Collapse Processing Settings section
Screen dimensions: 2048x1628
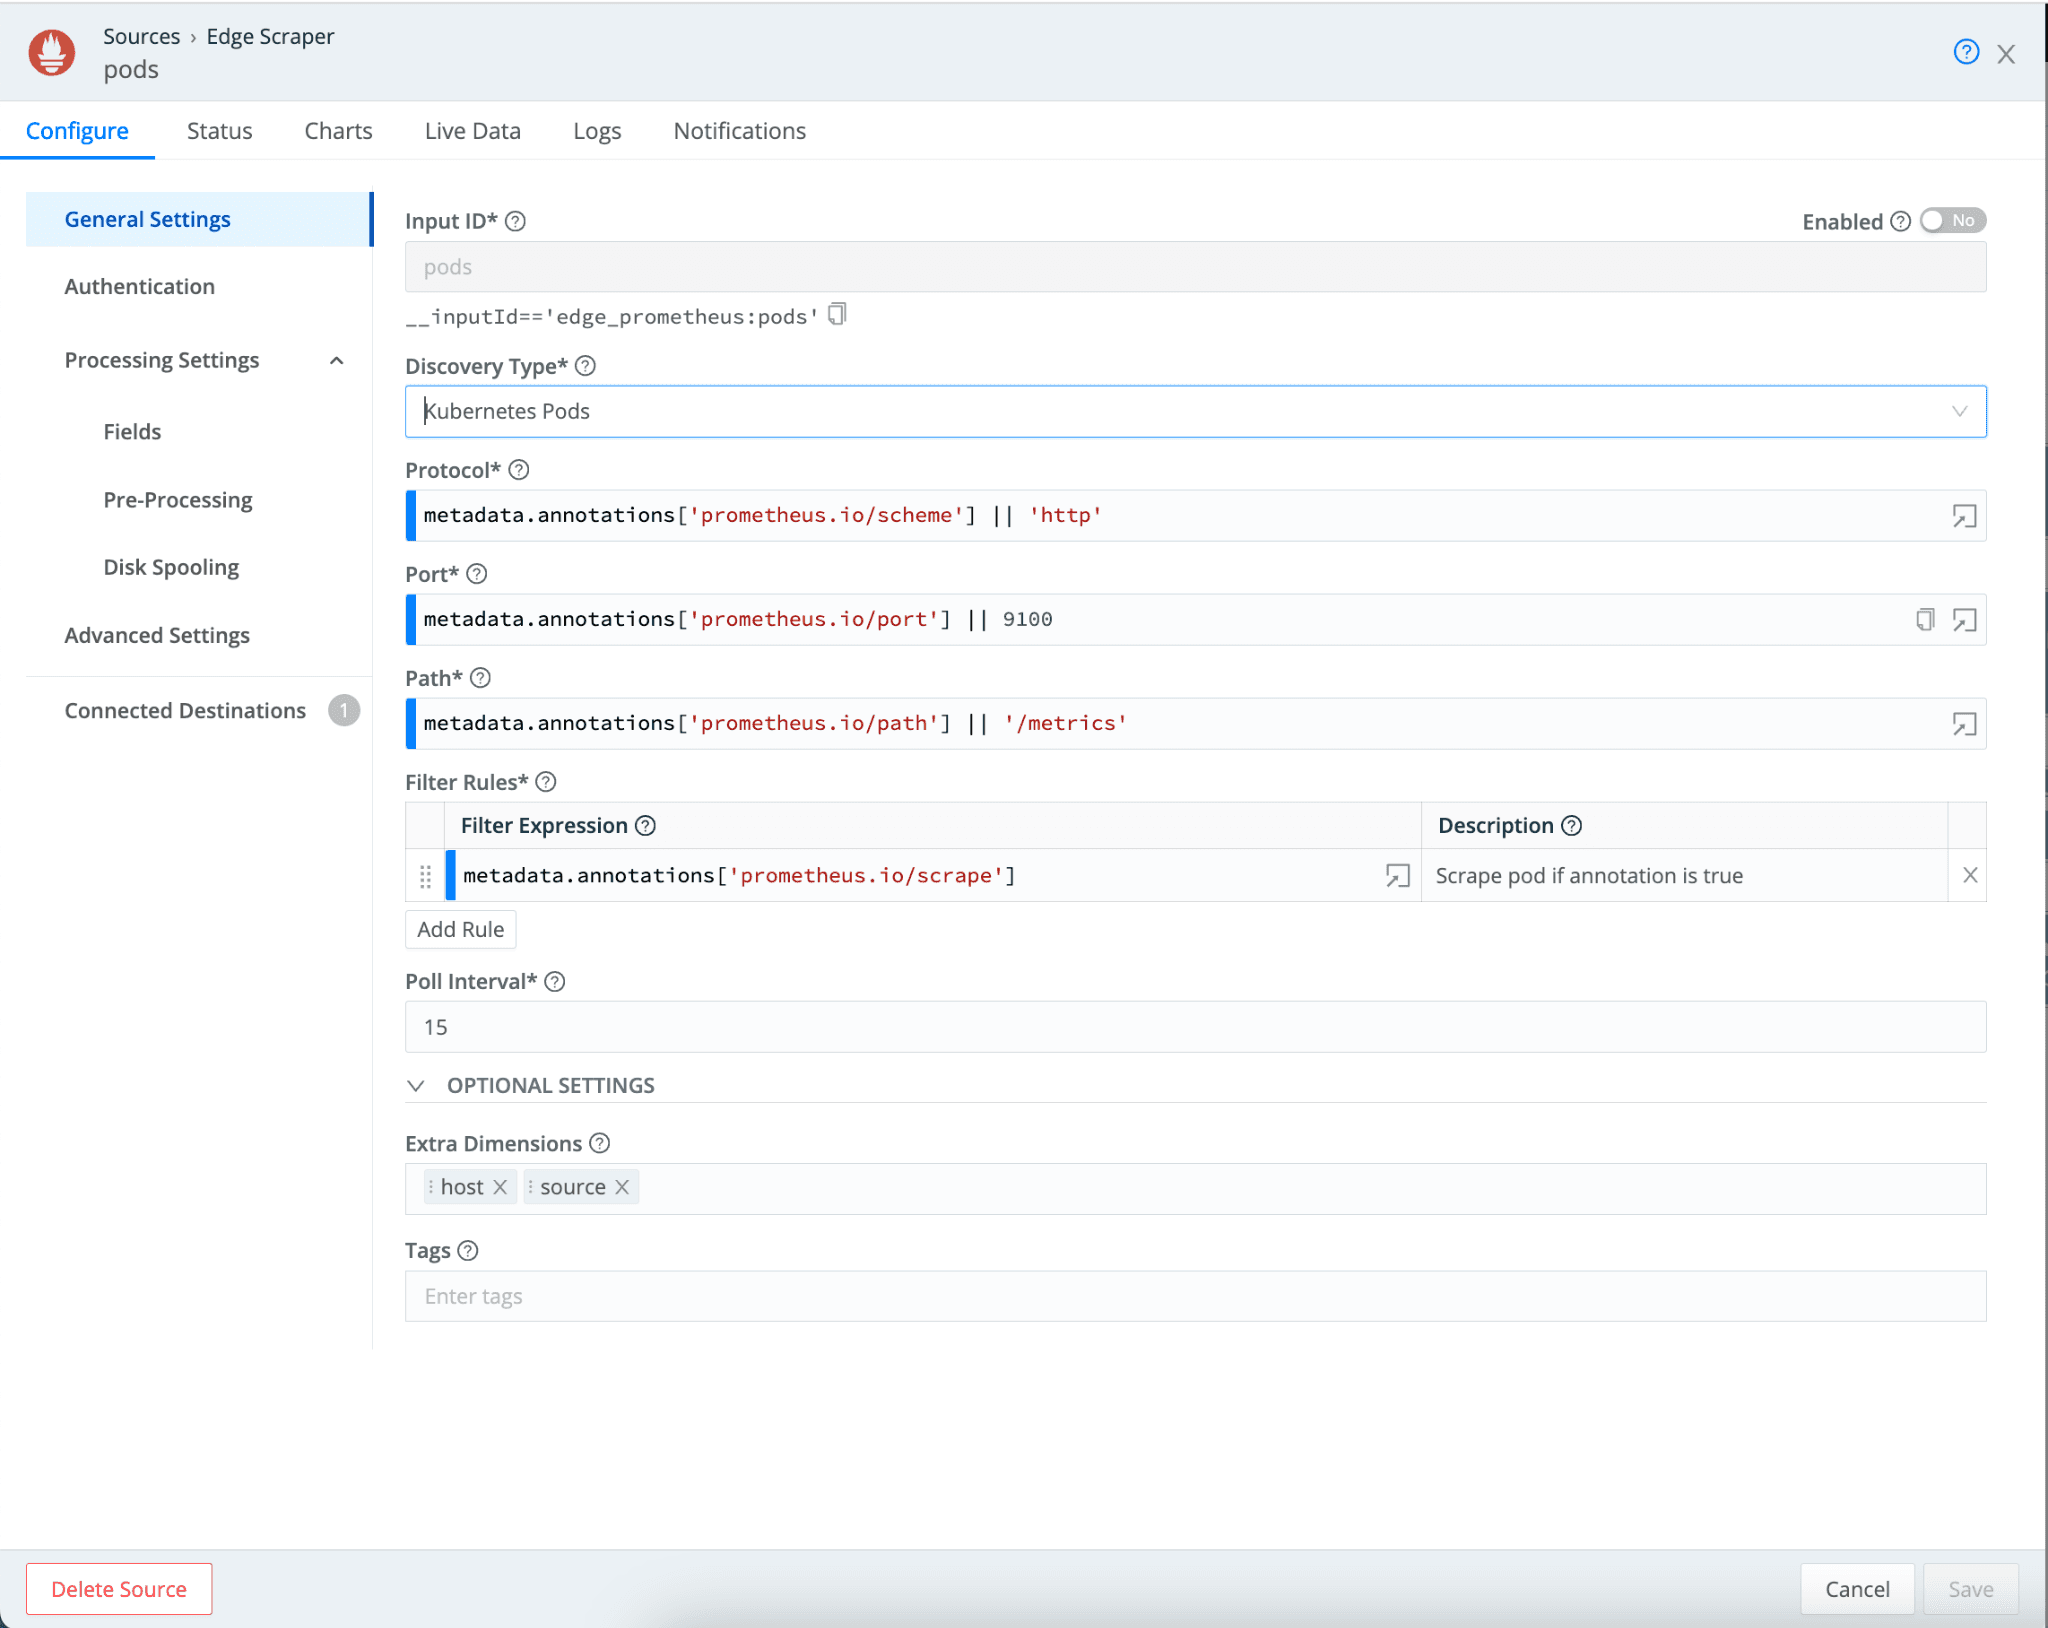(337, 361)
